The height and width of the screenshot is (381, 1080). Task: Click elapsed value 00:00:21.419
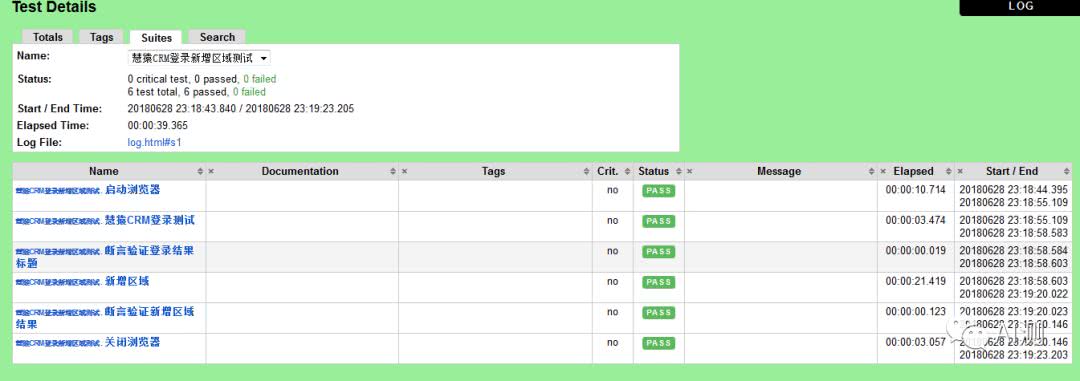pos(915,281)
